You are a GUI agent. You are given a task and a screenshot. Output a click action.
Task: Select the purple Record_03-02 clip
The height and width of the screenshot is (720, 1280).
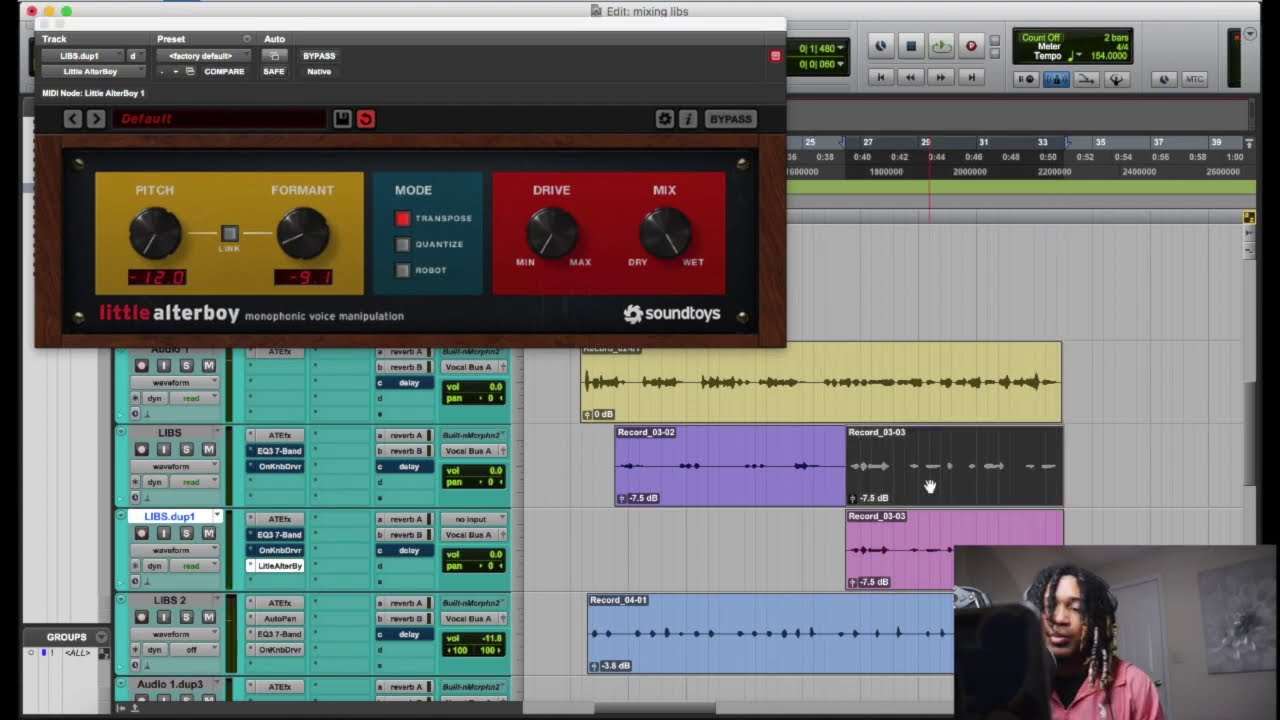point(730,466)
